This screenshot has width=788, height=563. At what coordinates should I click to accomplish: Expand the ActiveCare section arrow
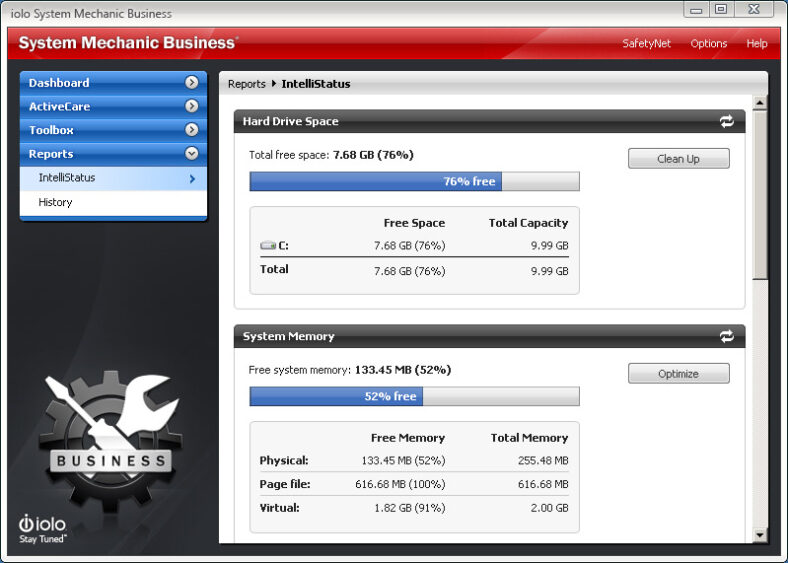pyautogui.click(x=191, y=106)
